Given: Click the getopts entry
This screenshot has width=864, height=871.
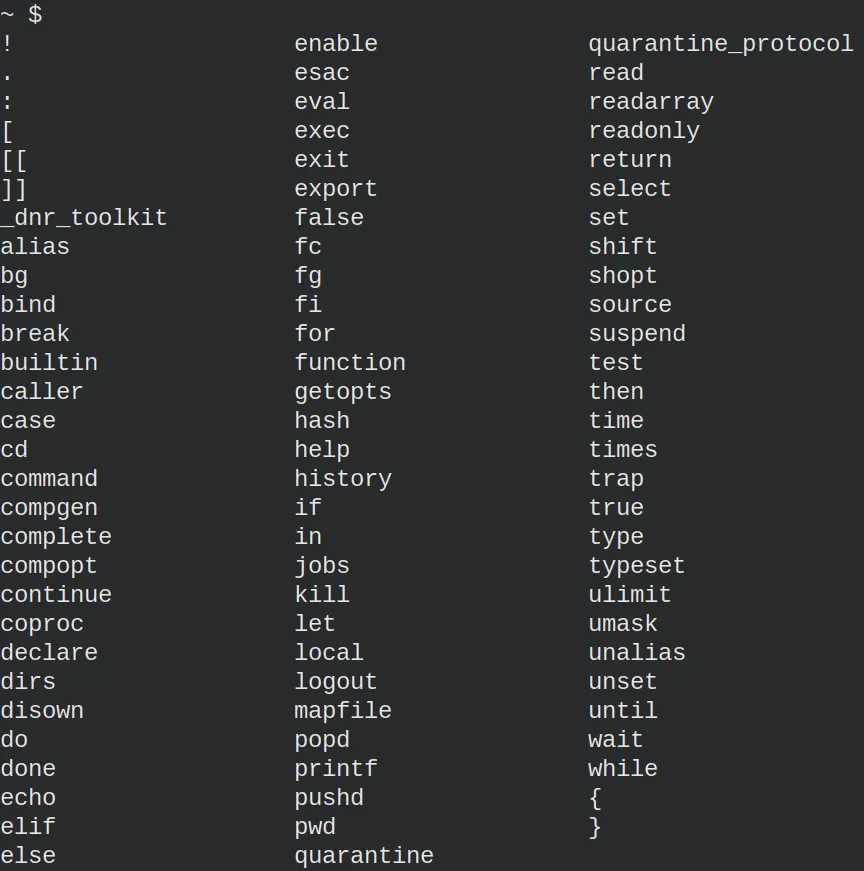Looking at the screenshot, I should coord(343,392).
